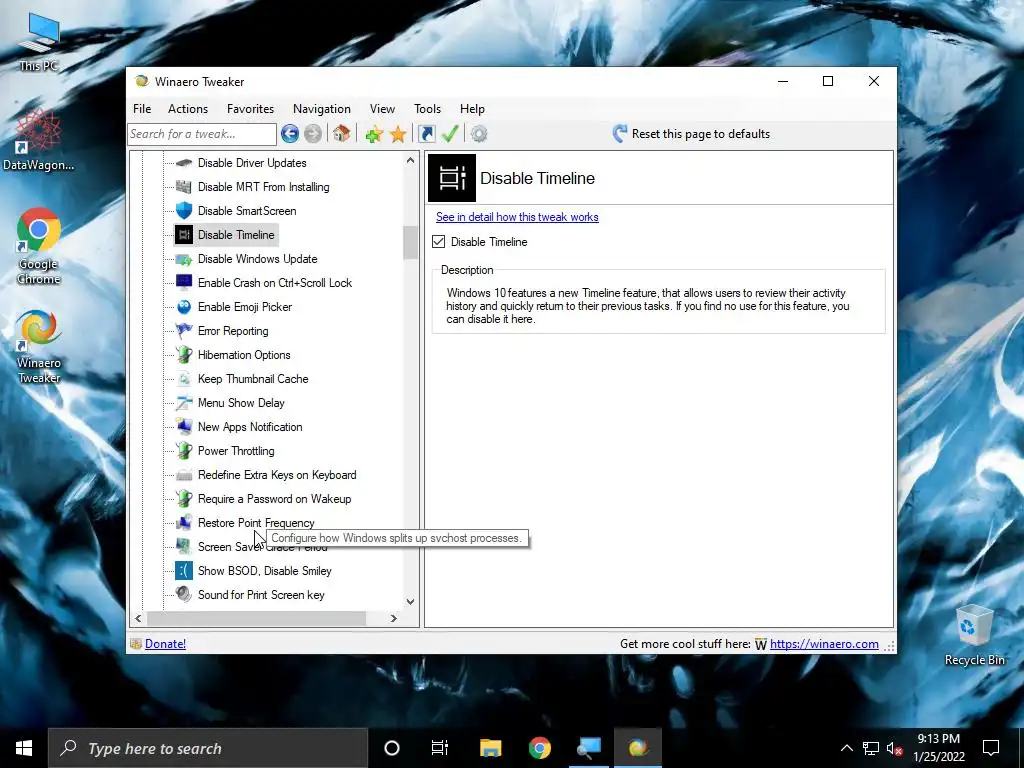Click the Forward navigation arrow in toolbar
This screenshot has width=1024, height=768.
(x=313, y=134)
